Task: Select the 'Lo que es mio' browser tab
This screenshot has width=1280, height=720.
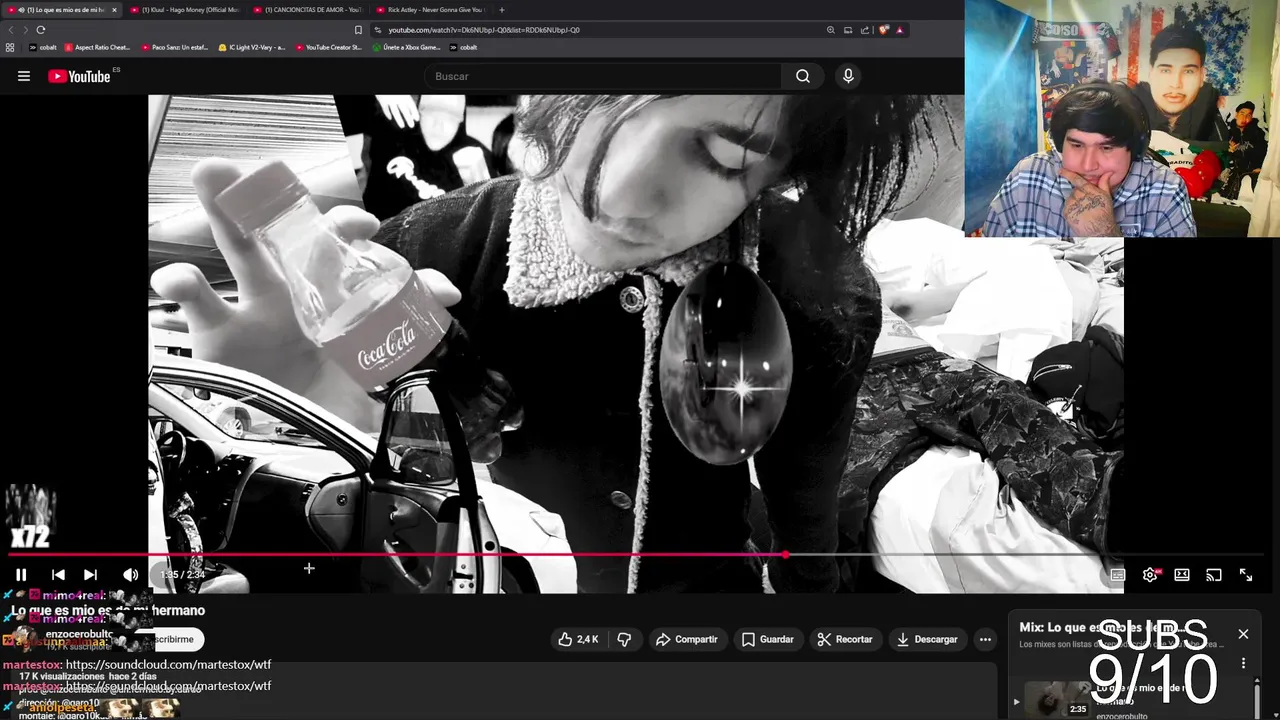Action: coord(63,10)
